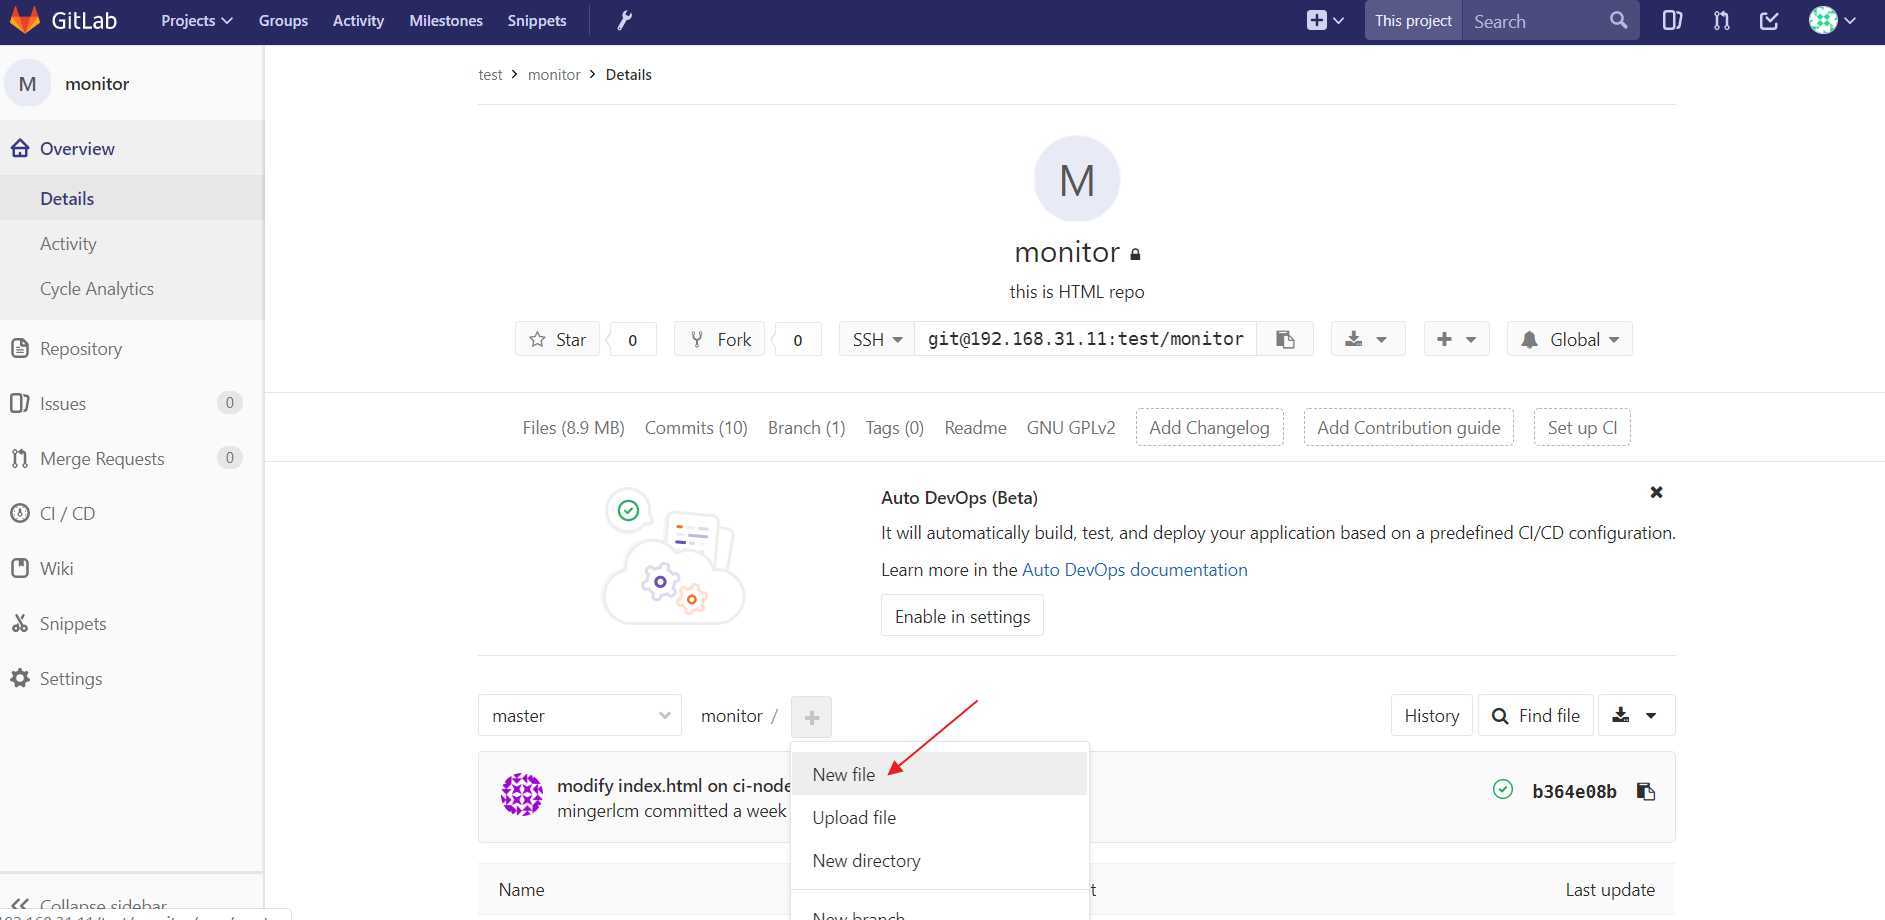The height and width of the screenshot is (920, 1885).
Task: Switch clone protocol from SSH dropdown
Action: (x=877, y=340)
